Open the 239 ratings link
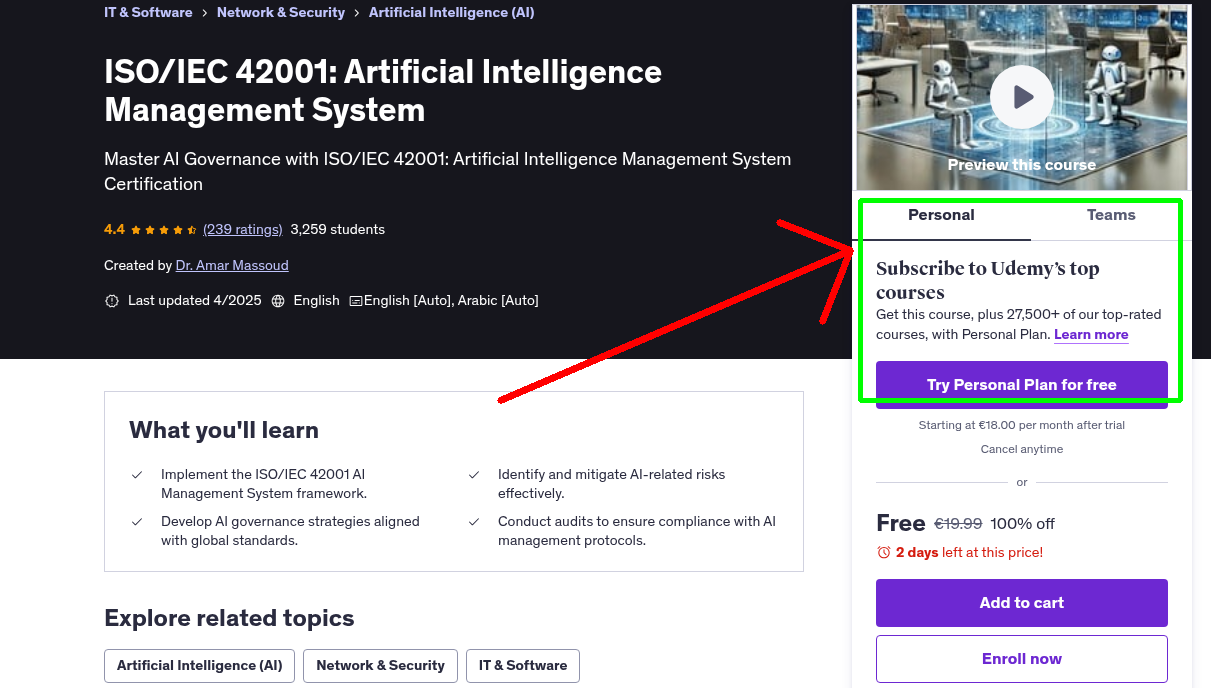This screenshot has height=688, width=1211. [x=243, y=229]
